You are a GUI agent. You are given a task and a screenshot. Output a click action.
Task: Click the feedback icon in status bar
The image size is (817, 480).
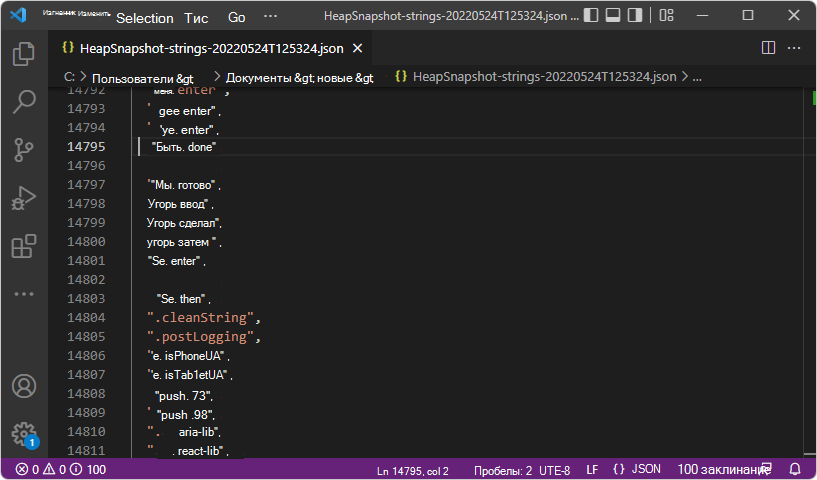[766, 467]
